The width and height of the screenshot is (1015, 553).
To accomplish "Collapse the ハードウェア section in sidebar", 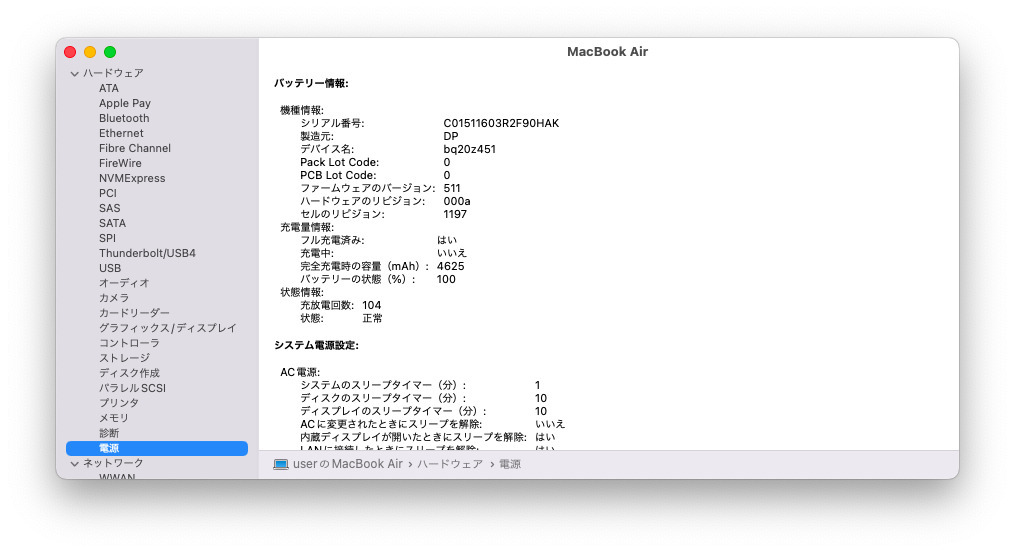I will click(74, 74).
